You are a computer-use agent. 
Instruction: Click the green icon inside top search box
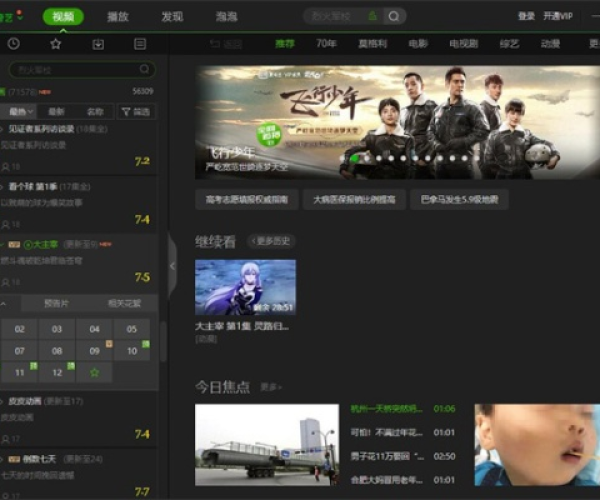coord(372,16)
